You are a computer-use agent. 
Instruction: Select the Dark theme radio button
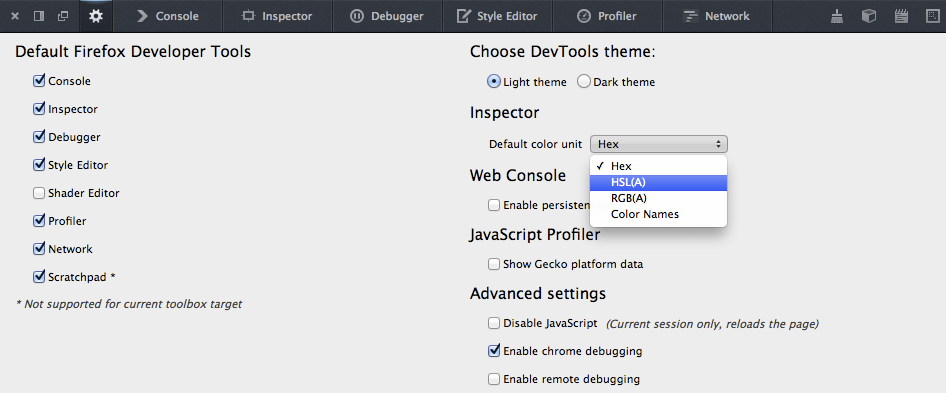pyautogui.click(x=583, y=81)
